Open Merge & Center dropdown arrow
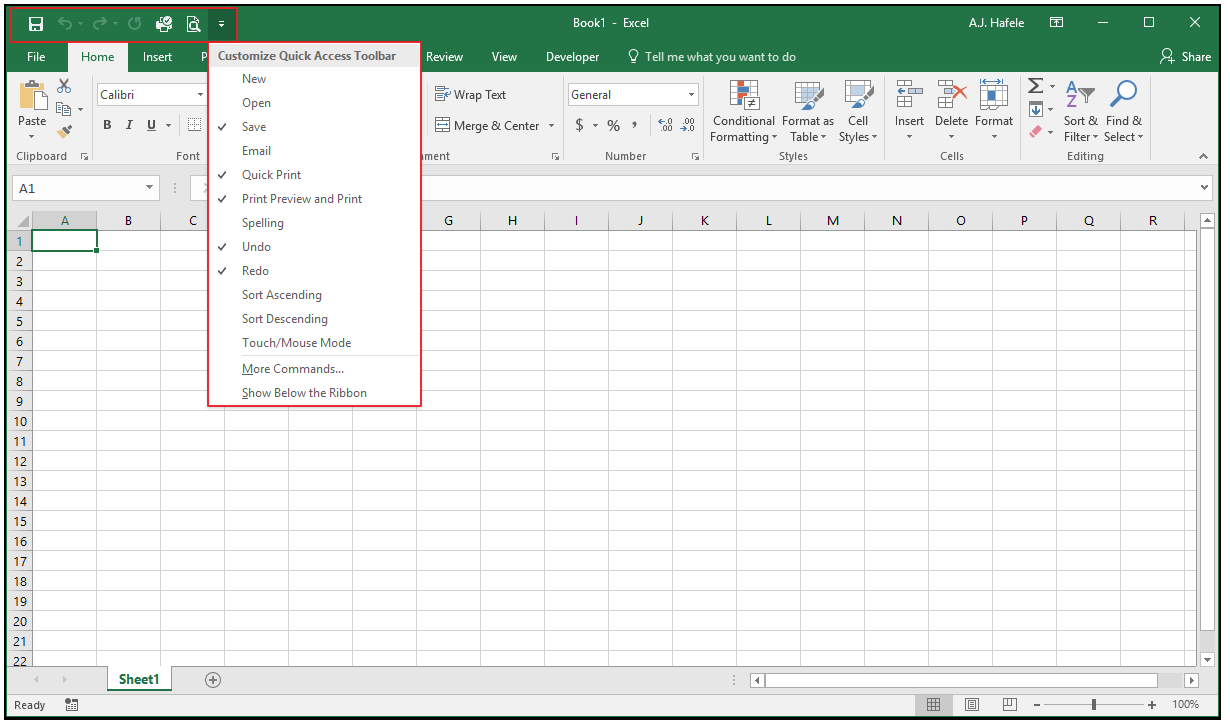 click(x=551, y=126)
